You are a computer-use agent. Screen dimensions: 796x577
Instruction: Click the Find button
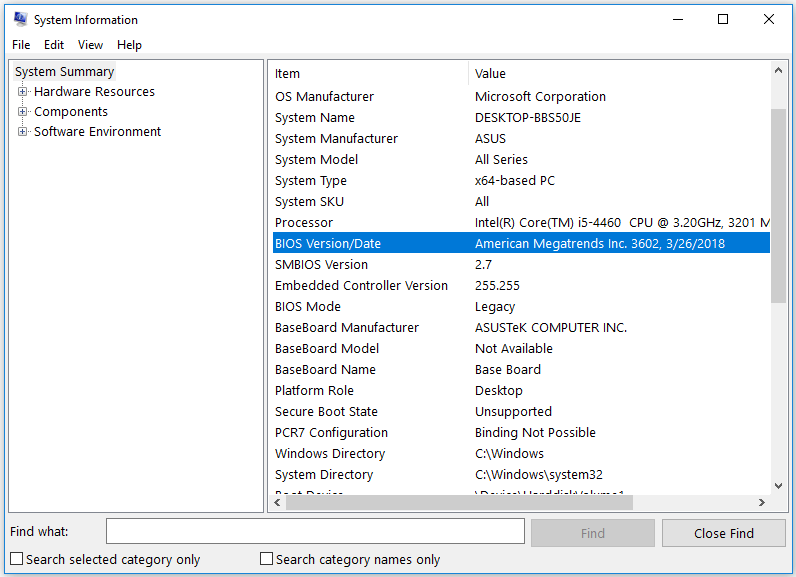click(592, 533)
